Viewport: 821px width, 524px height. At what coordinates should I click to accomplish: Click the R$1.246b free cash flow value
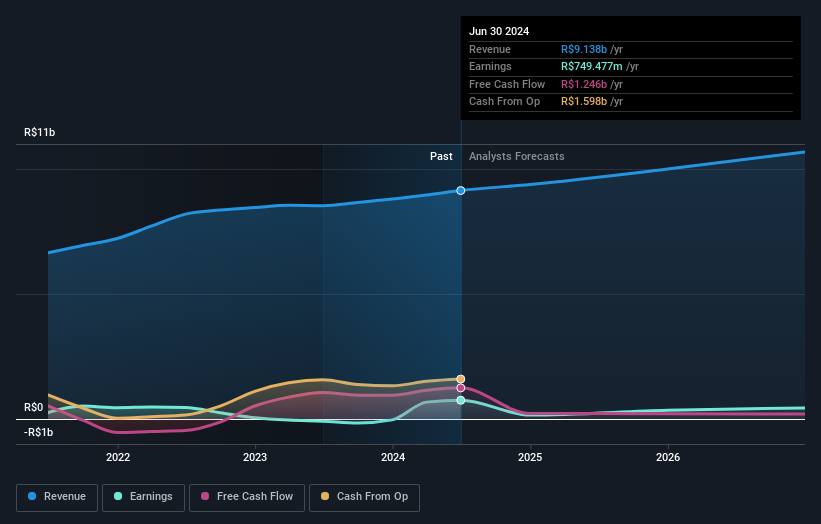pos(584,84)
